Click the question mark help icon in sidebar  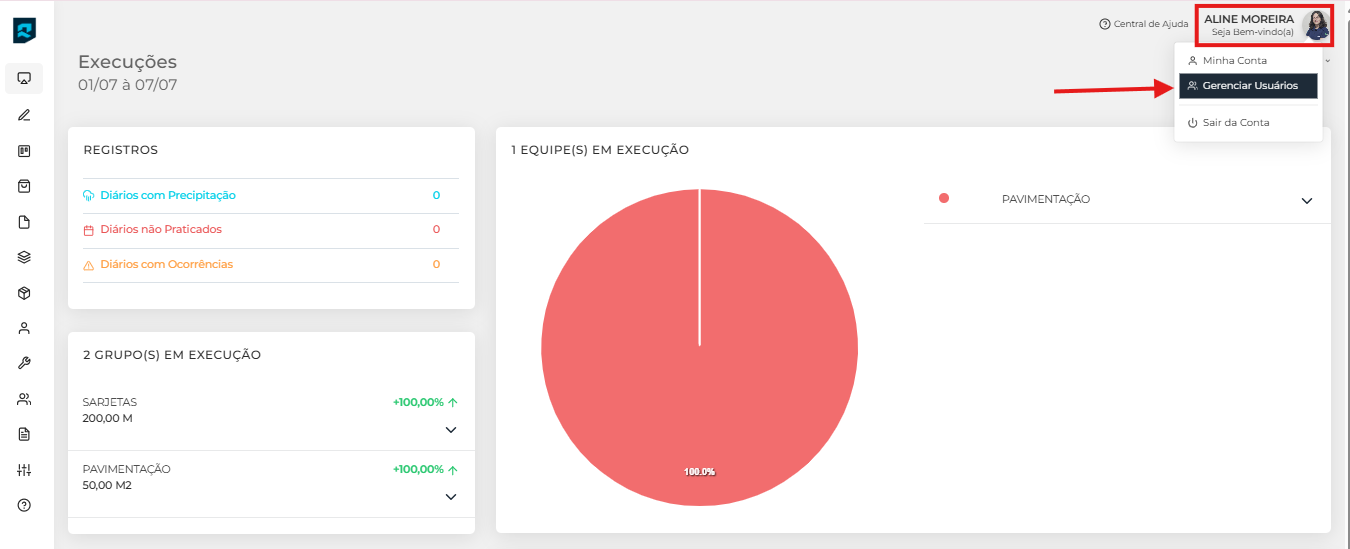[x=24, y=505]
